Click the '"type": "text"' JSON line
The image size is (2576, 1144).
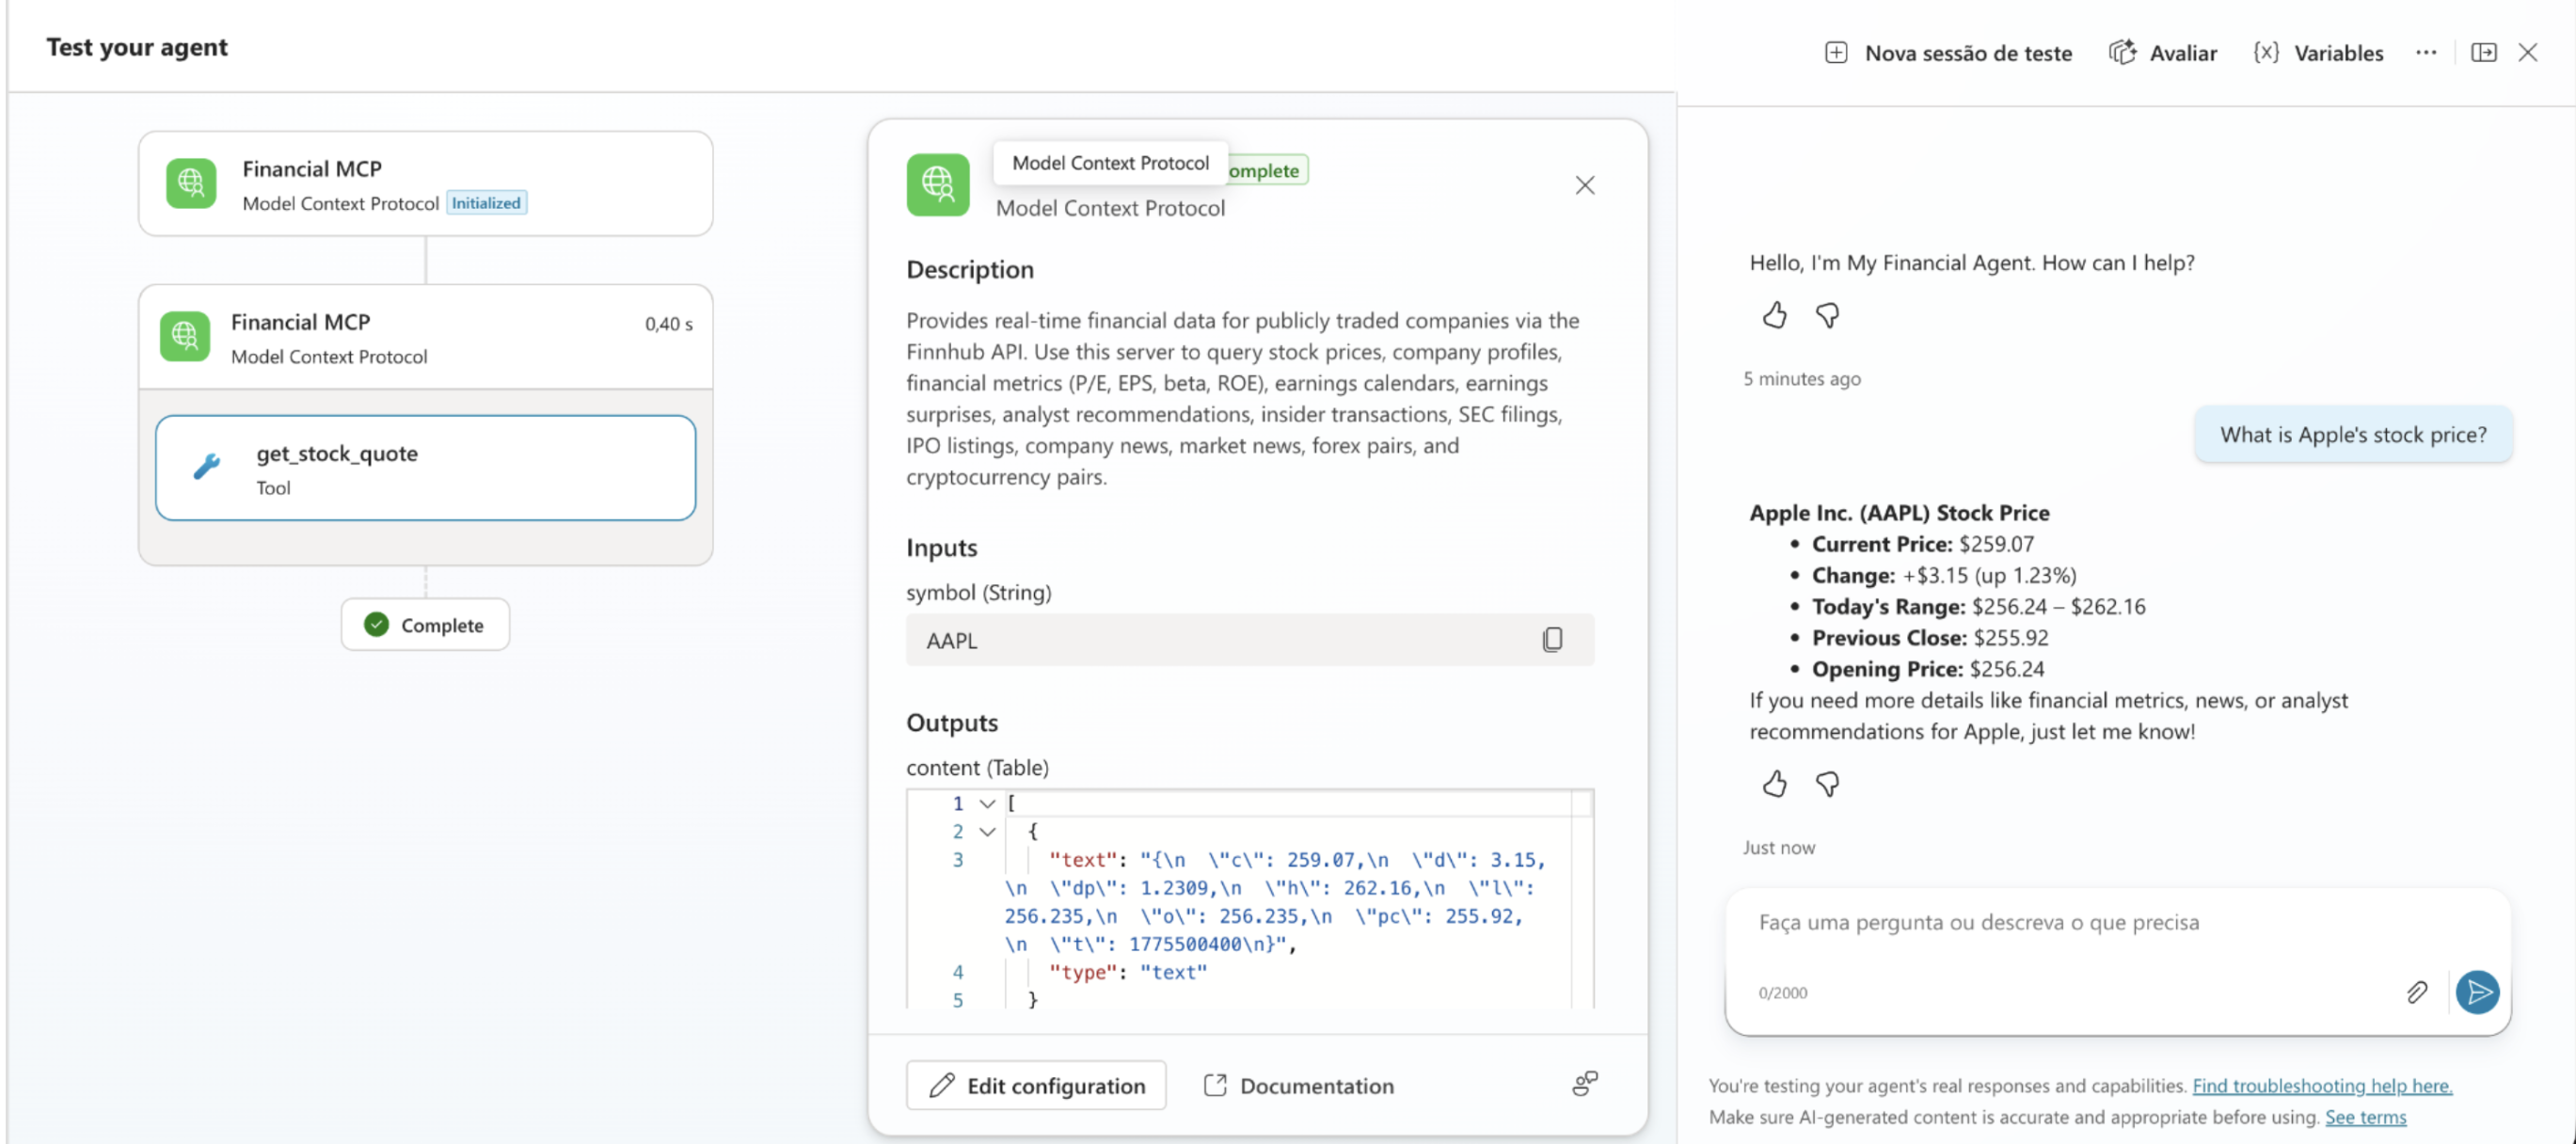1127,972
